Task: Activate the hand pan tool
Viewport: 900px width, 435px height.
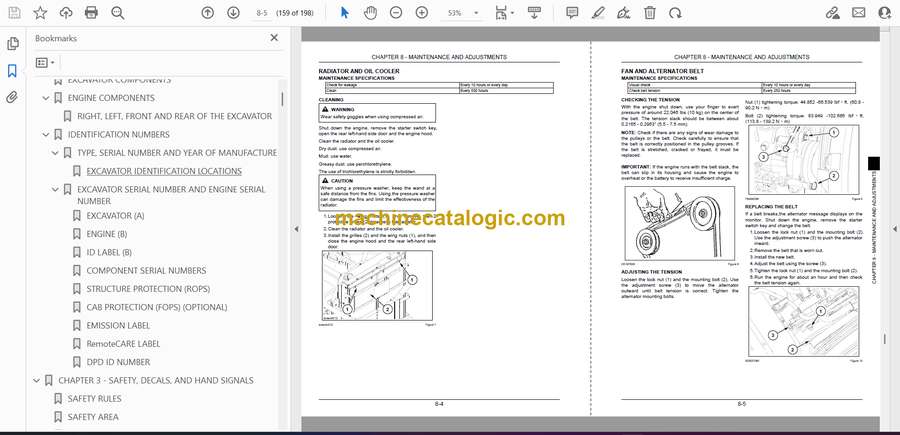Action: point(370,13)
